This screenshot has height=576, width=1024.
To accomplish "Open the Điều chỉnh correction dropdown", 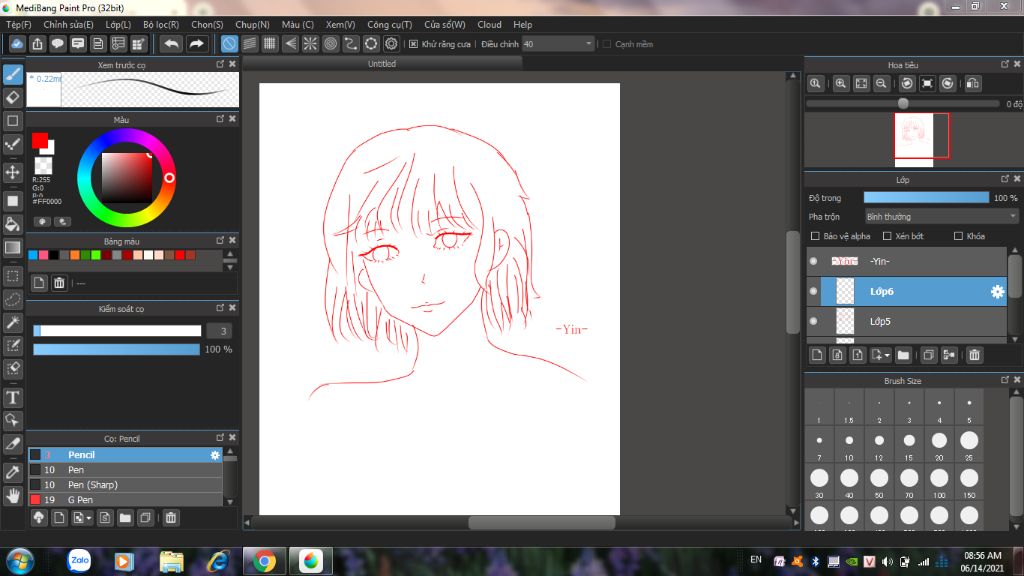I will [558, 44].
